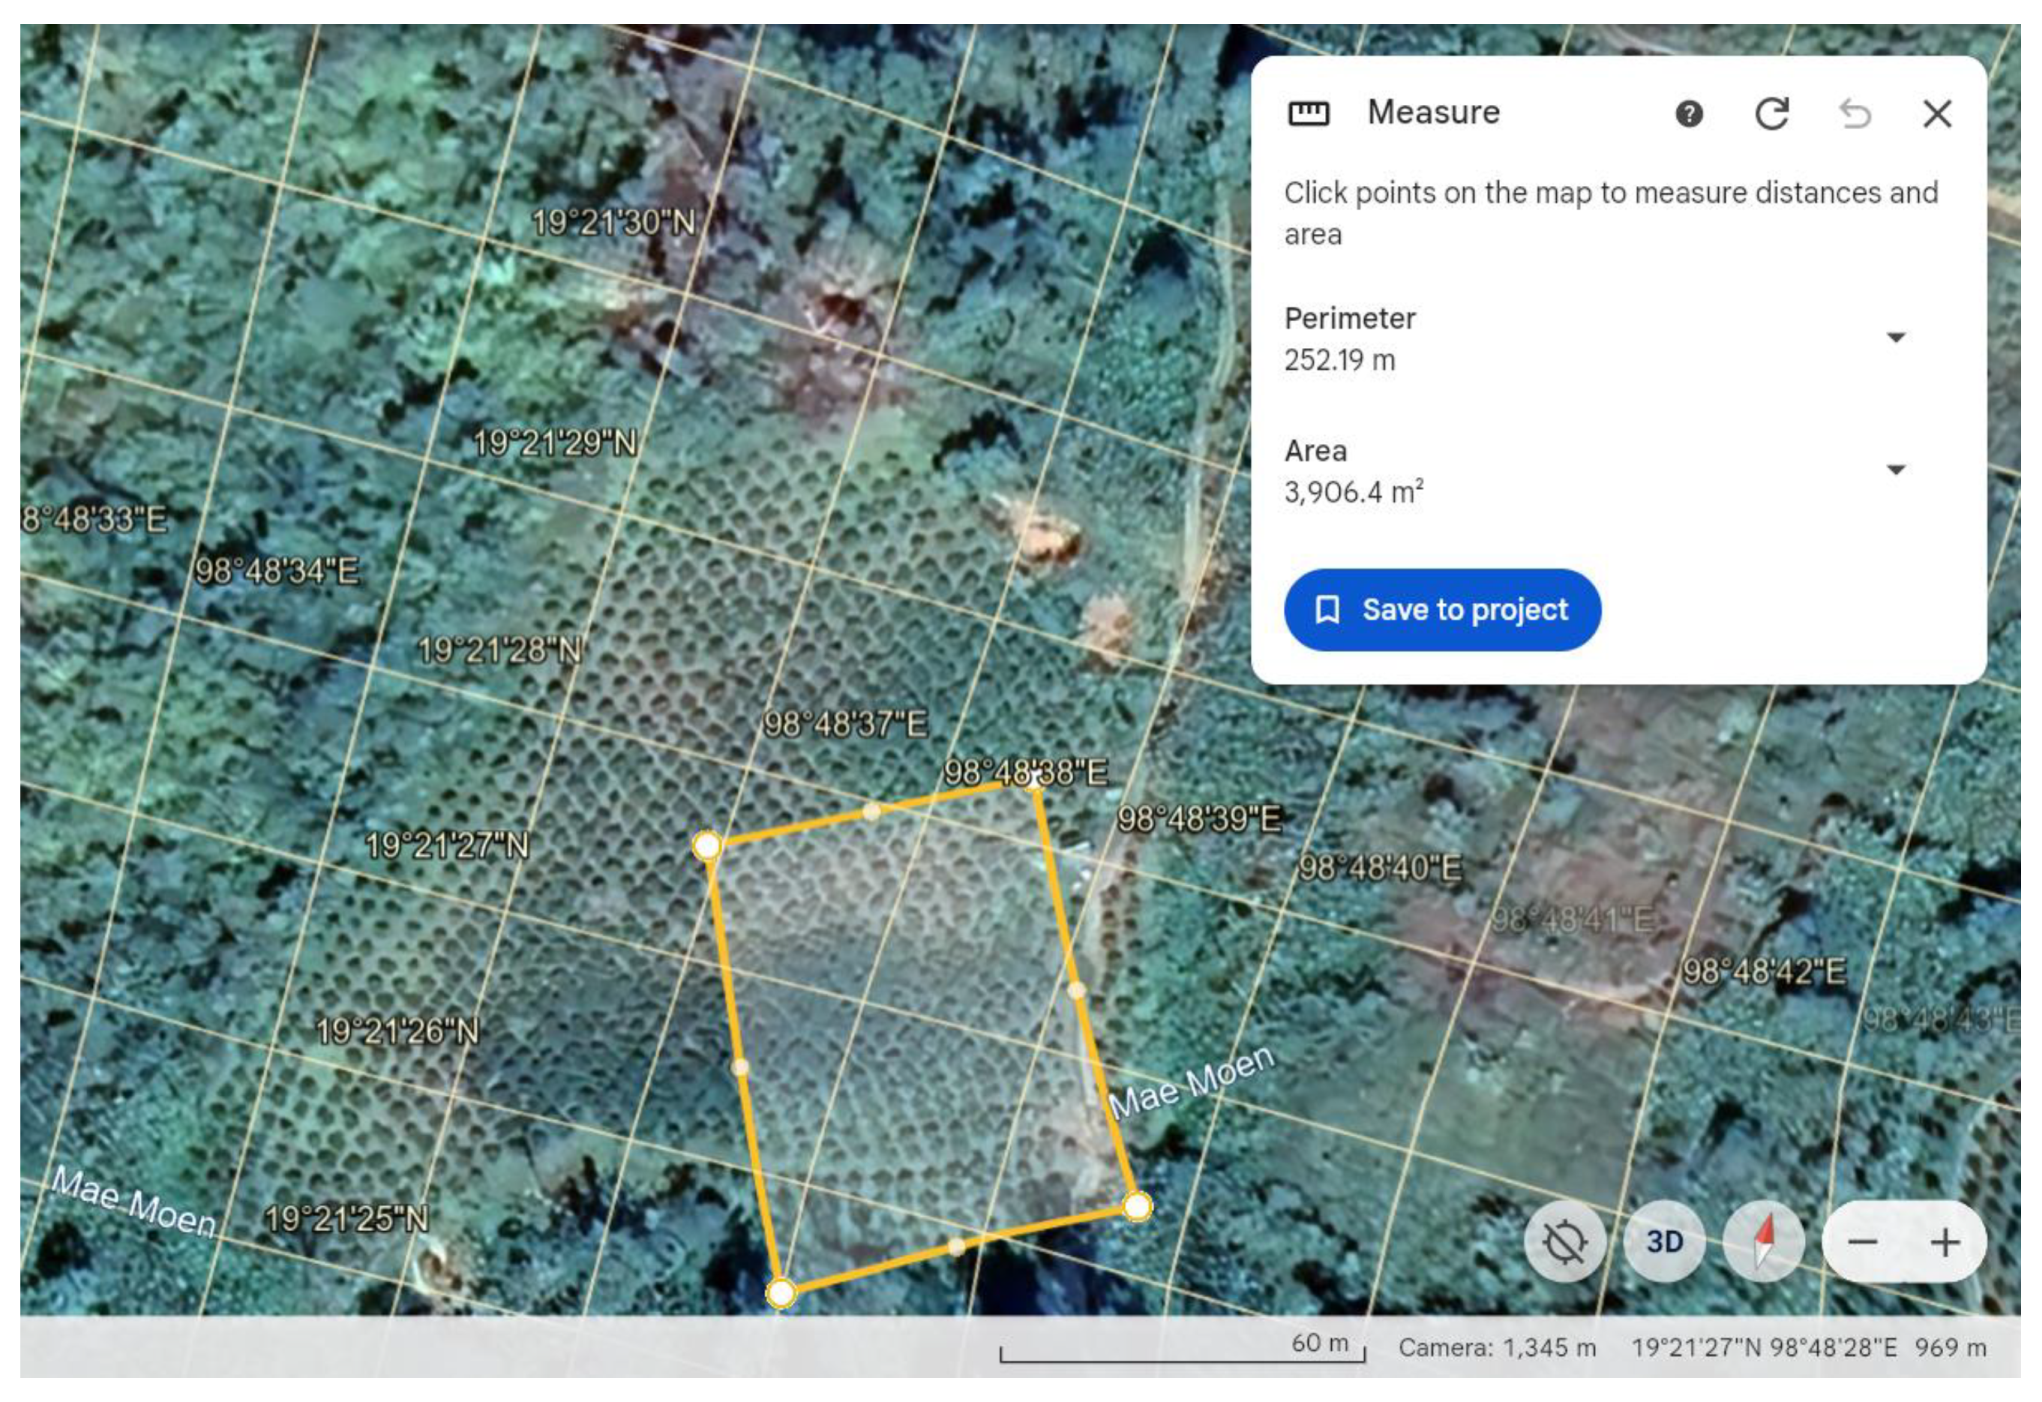Click the top-left polygon vertex handle
The height and width of the screenshot is (1402, 2042).
[x=707, y=846]
